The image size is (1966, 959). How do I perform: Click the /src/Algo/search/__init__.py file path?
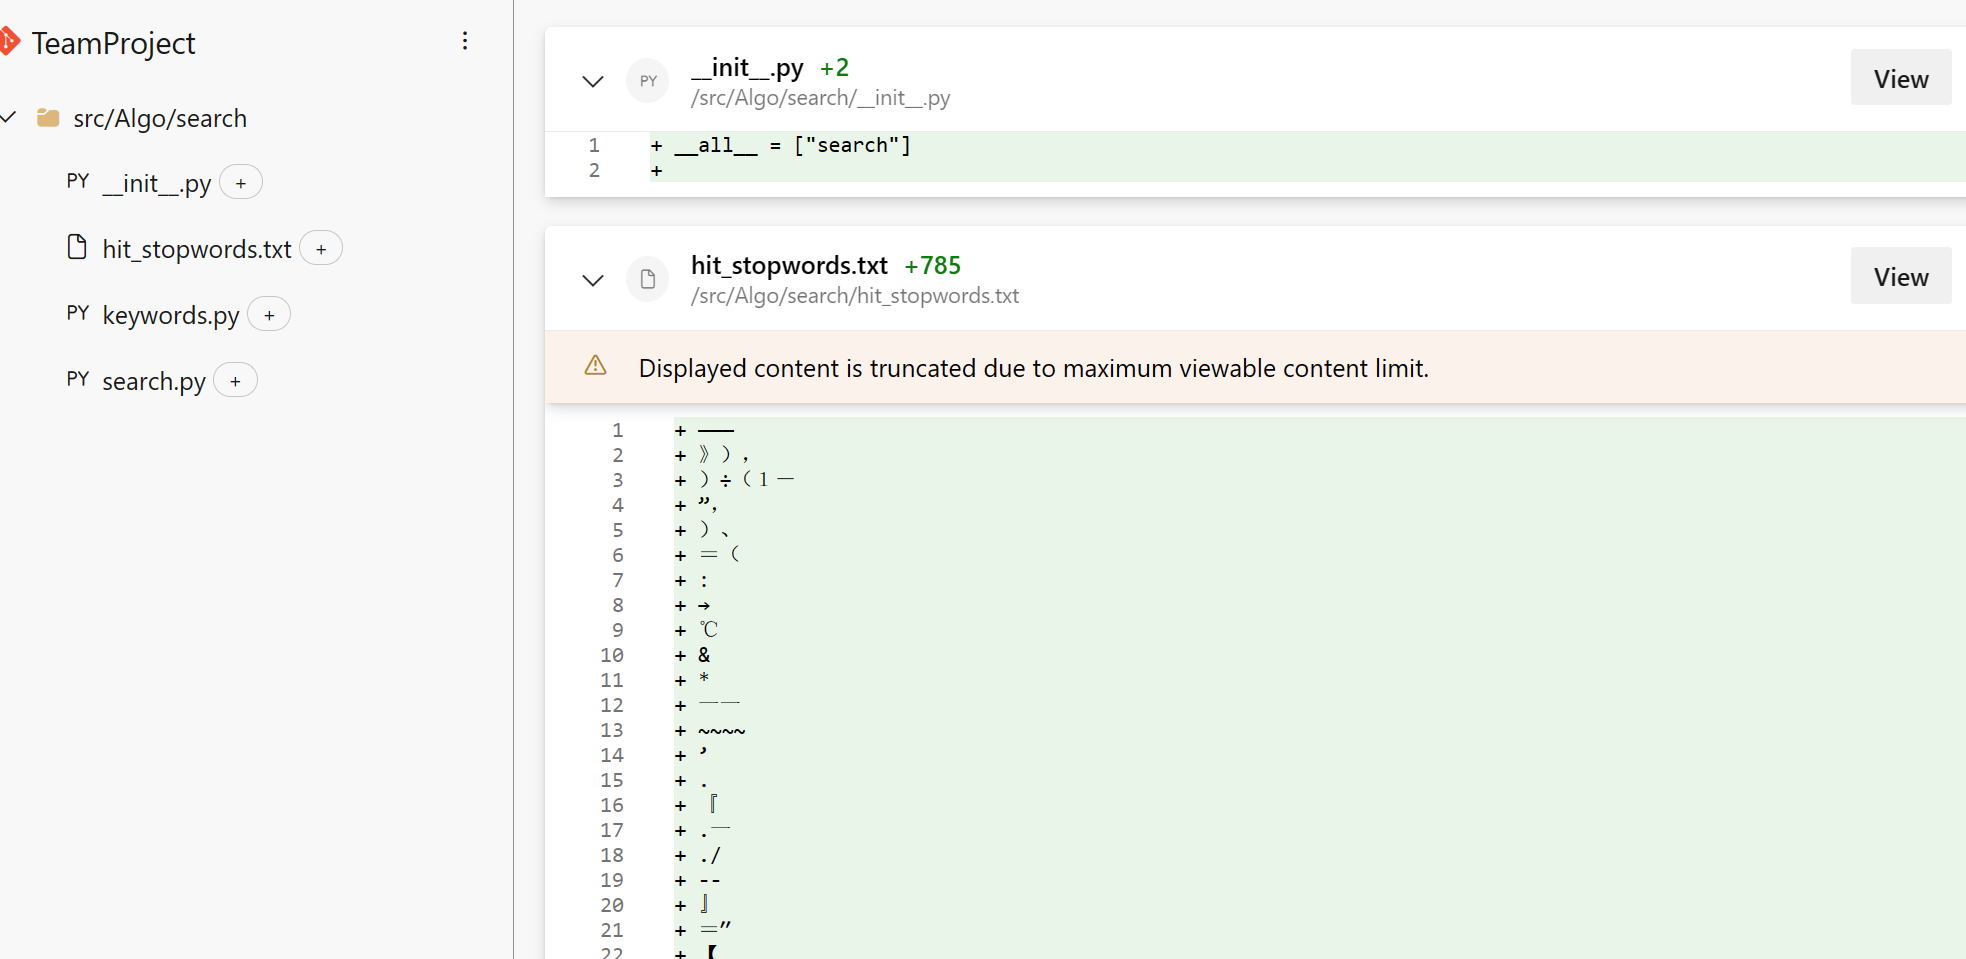(821, 98)
